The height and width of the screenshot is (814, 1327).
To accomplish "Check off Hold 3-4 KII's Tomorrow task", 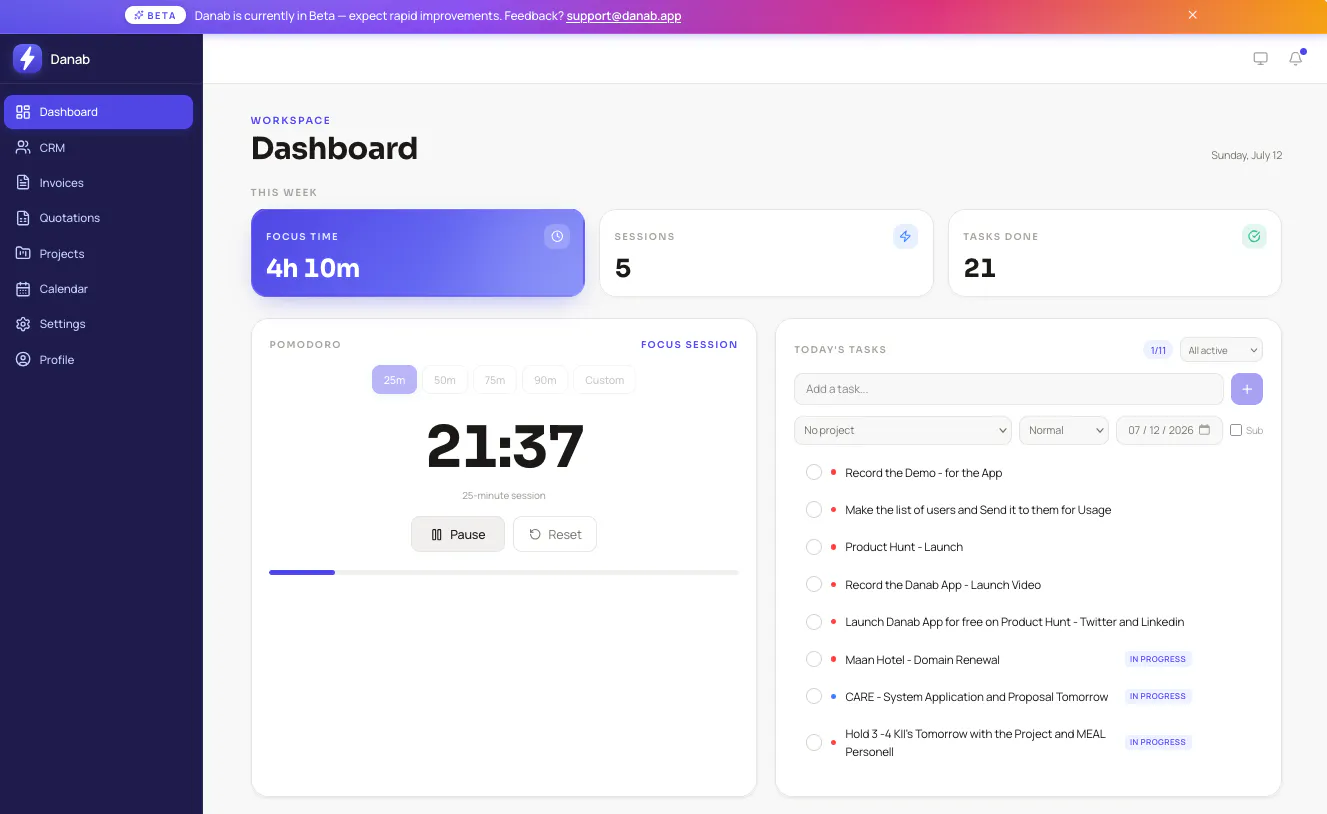I will pyautogui.click(x=814, y=742).
